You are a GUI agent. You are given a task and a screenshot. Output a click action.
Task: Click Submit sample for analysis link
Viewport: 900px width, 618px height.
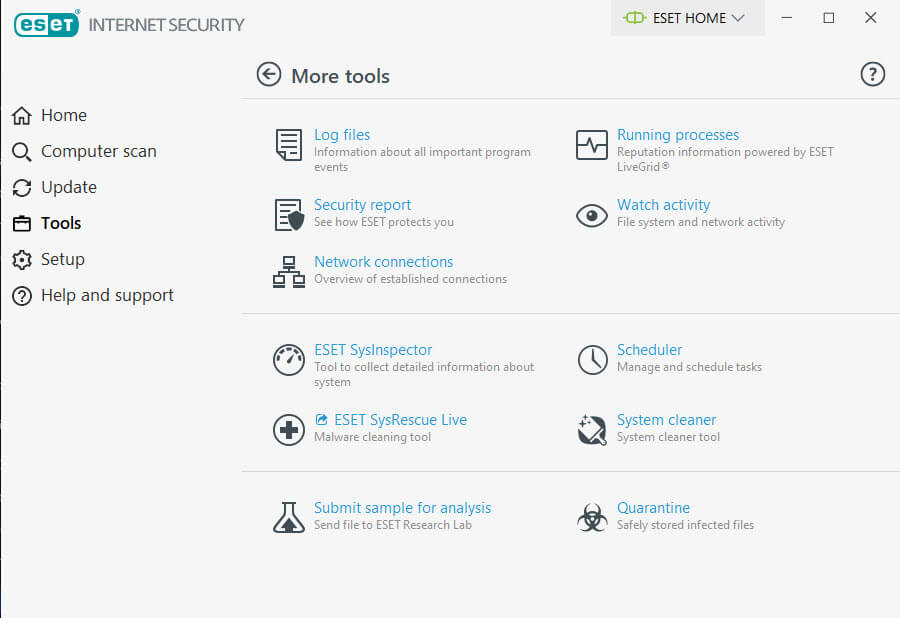tap(402, 507)
